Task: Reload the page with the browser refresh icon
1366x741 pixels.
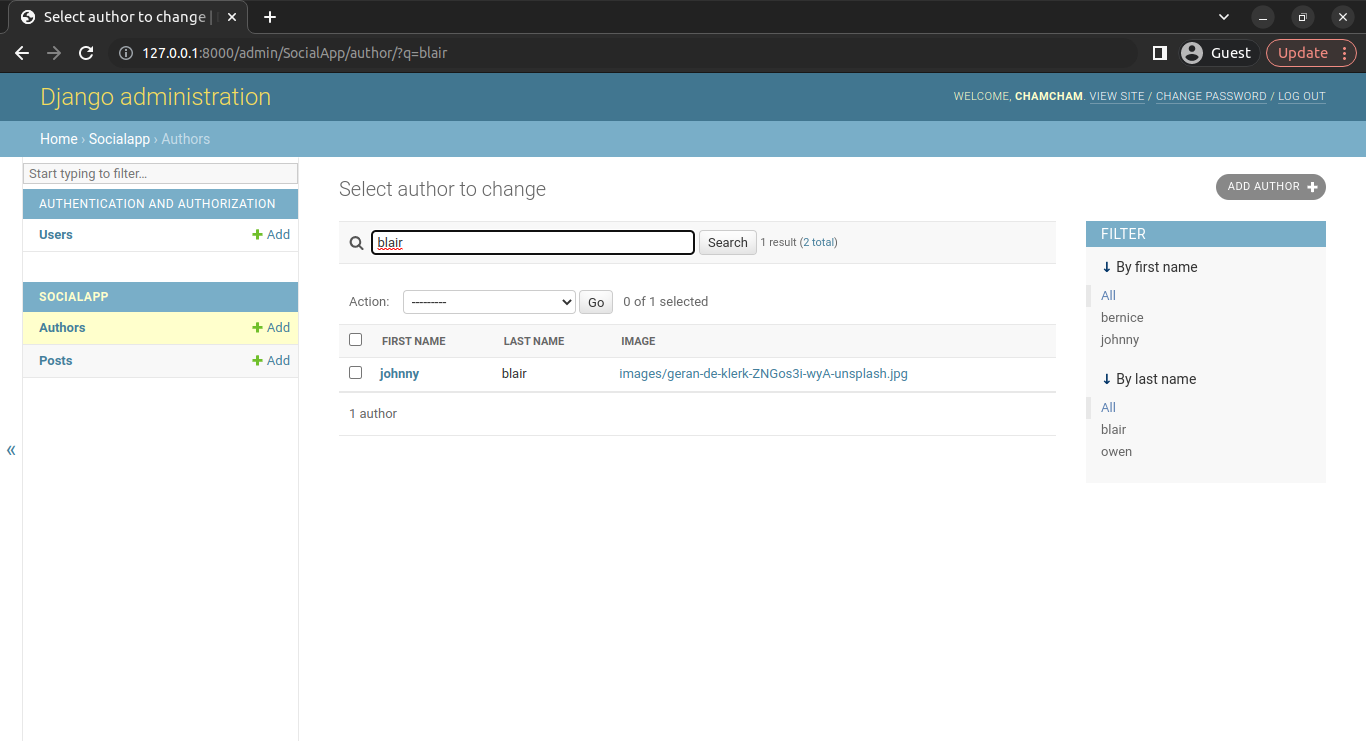Action: [86, 53]
